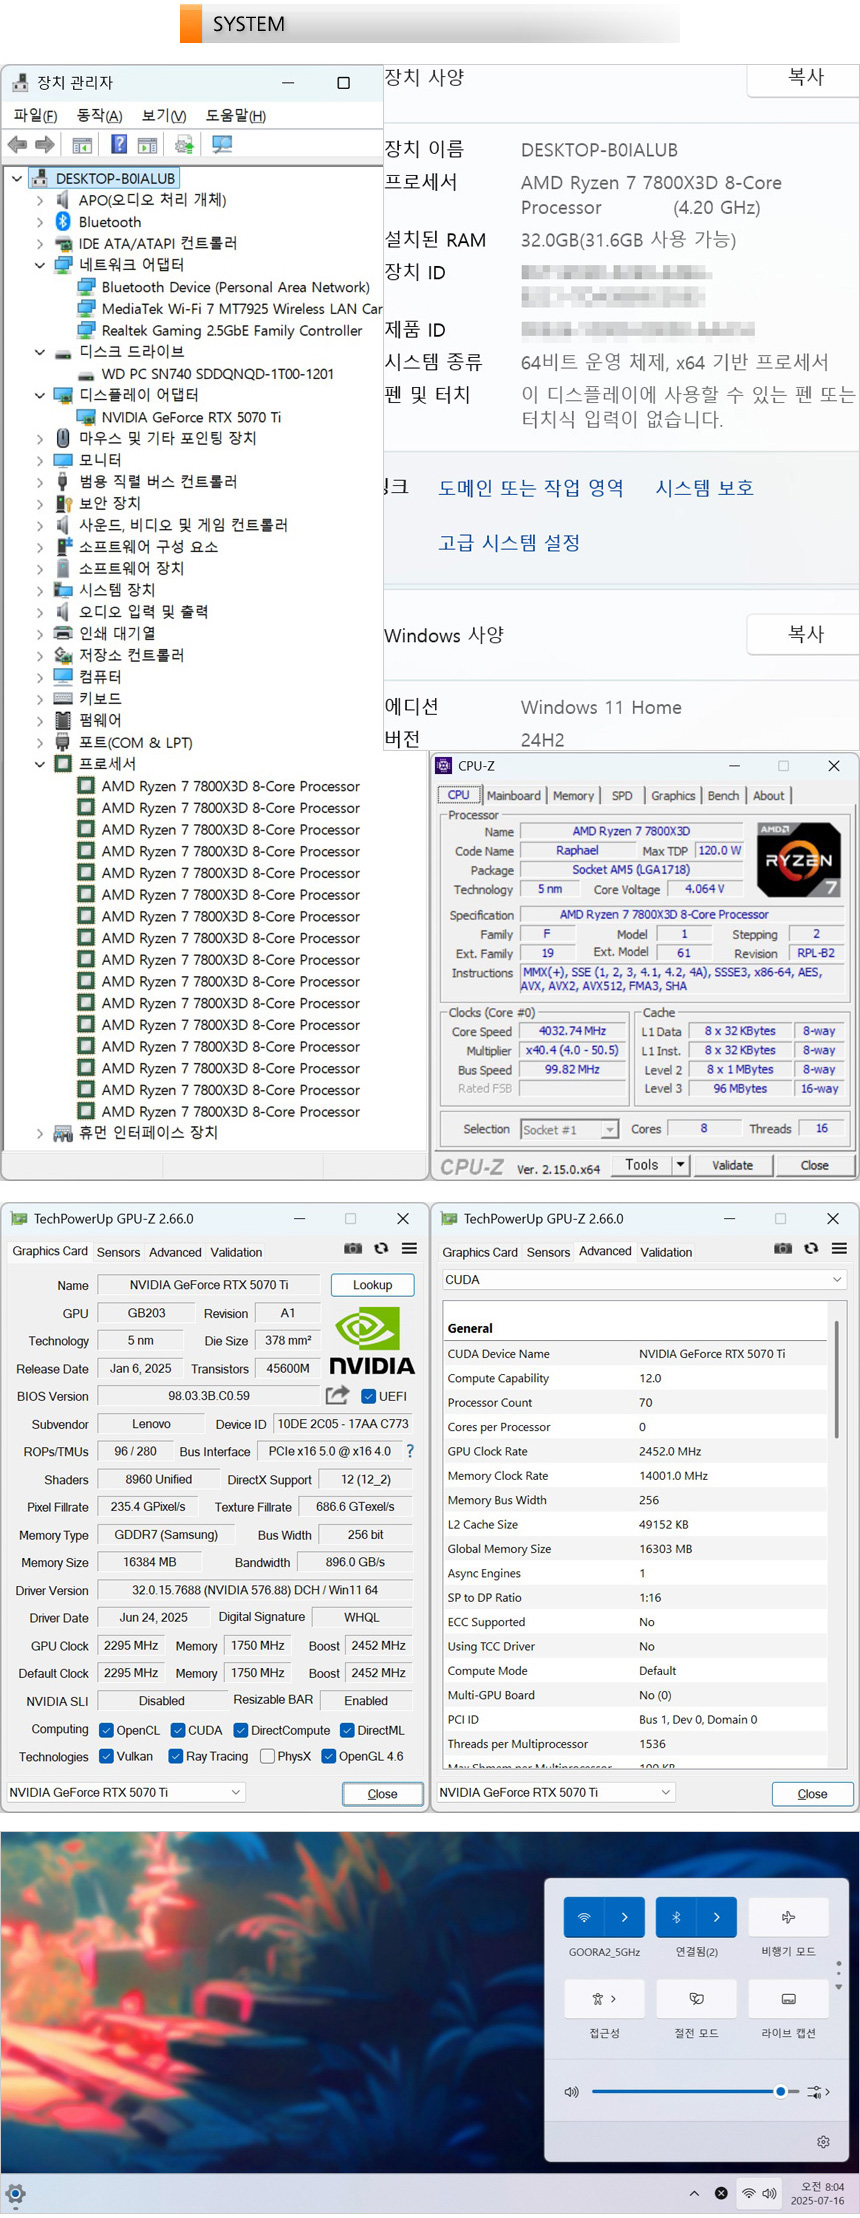Click the BIOS export share icon
The width and height of the screenshot is (860, 2218).
[337, 1395]
